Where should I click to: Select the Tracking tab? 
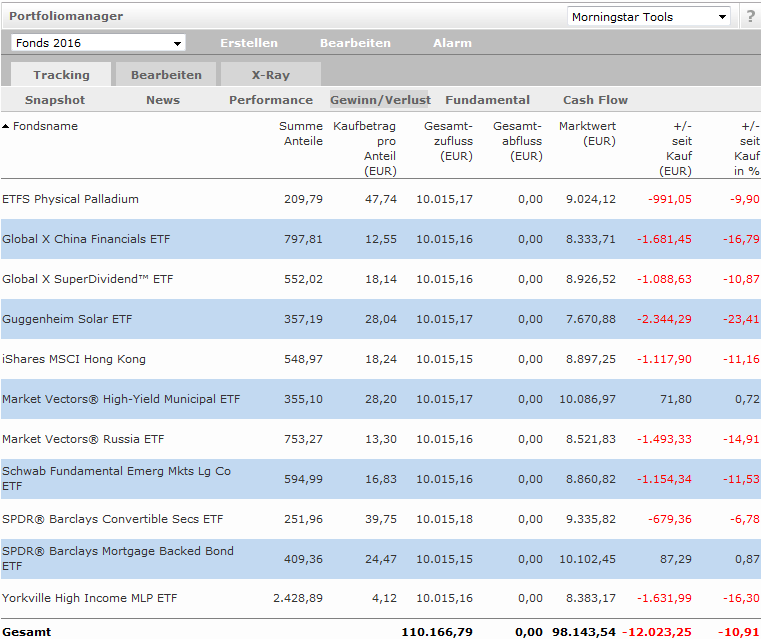[61, 75]
